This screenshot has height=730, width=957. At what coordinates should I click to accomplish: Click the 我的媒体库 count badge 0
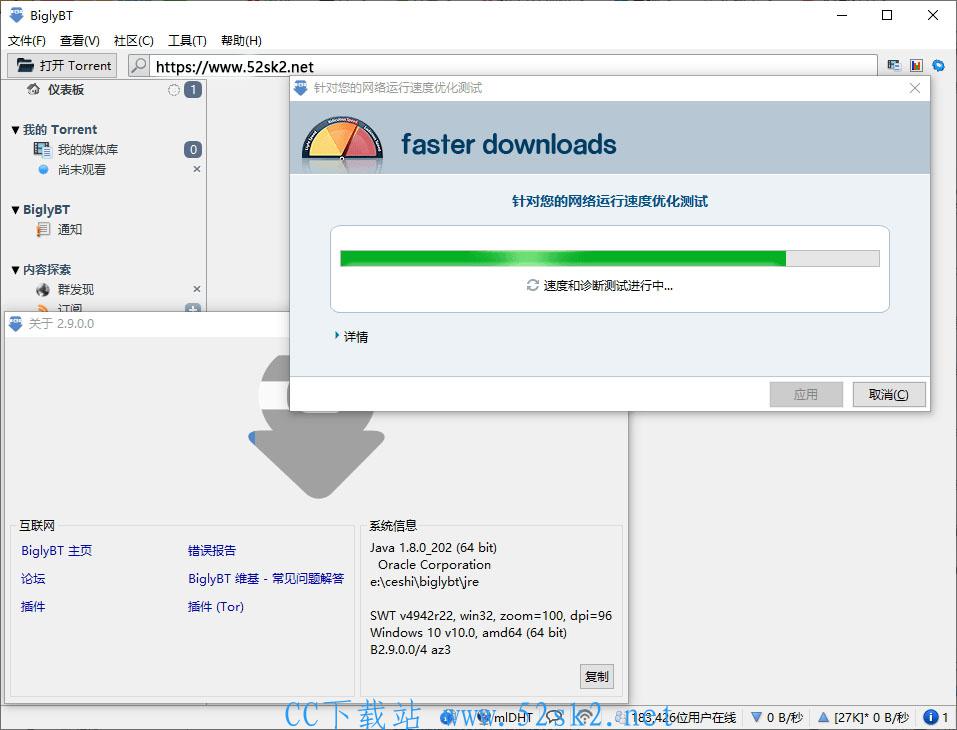[193, 150]
